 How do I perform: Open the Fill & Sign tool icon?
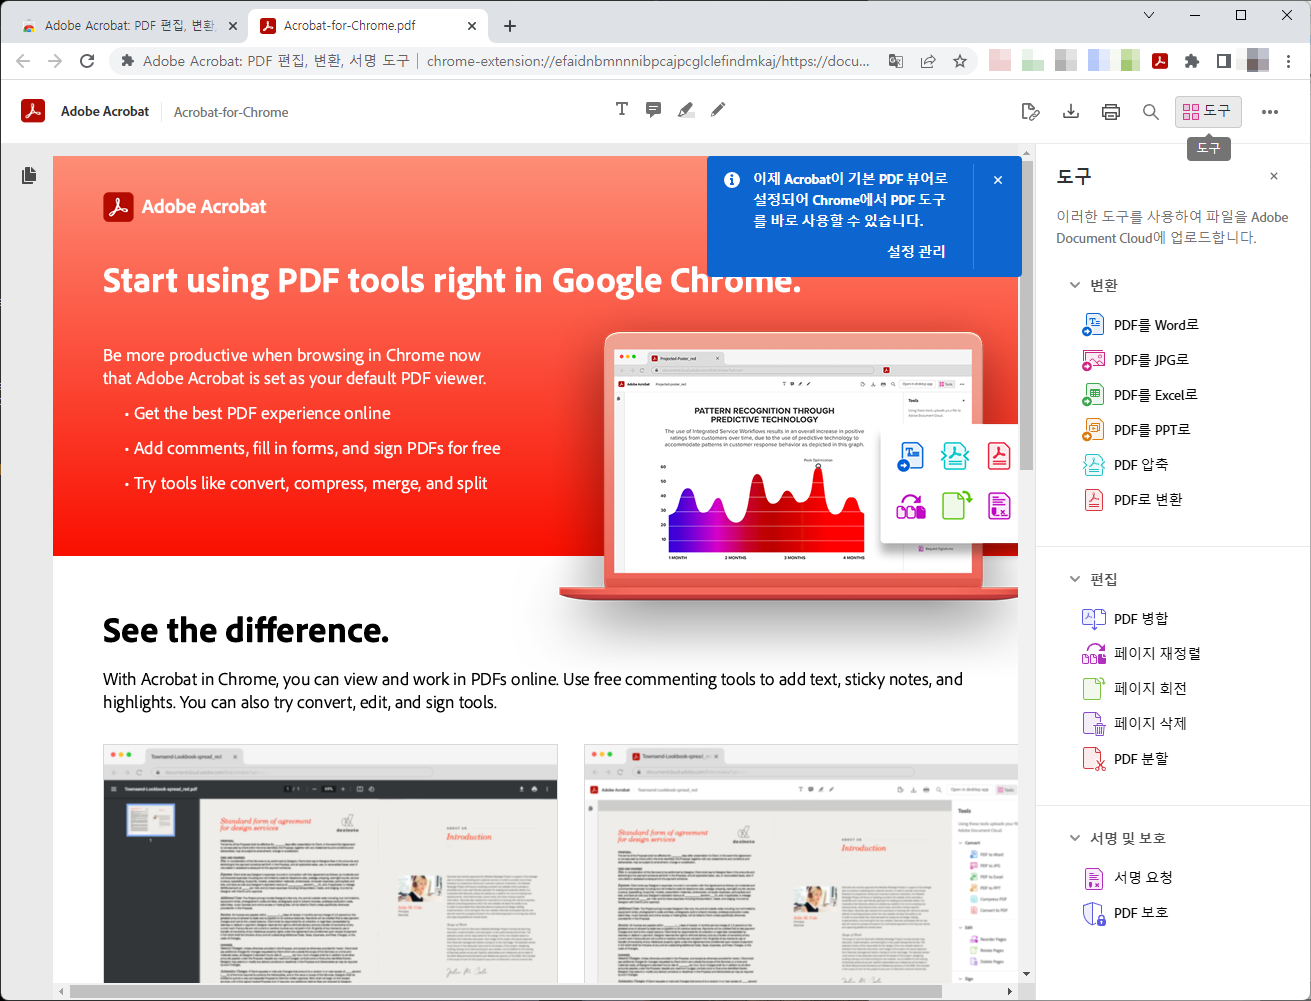(x=1030, y=112)
